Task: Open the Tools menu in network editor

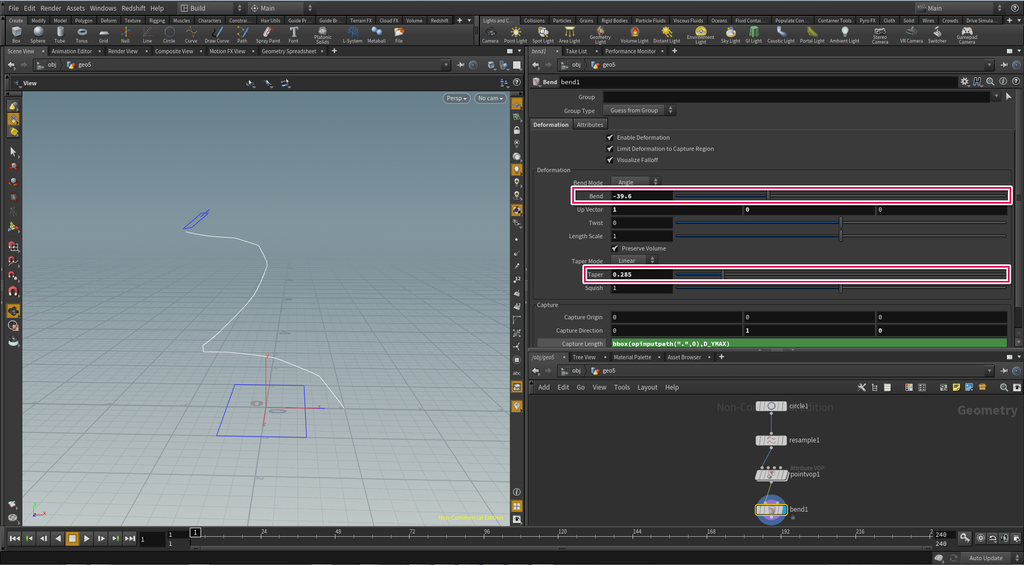Action: point(622,387)
